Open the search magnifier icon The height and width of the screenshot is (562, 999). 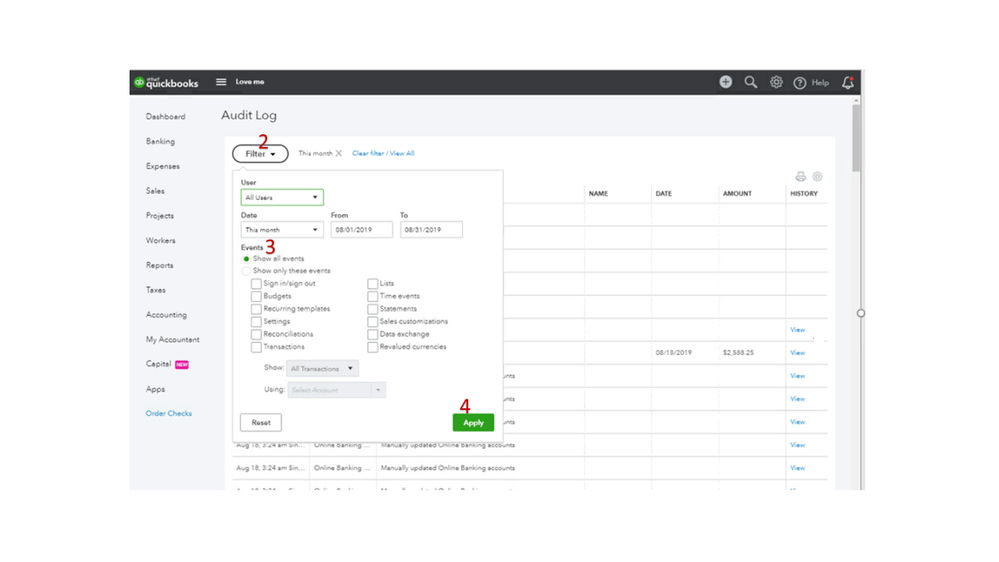(x=751, y=82)
